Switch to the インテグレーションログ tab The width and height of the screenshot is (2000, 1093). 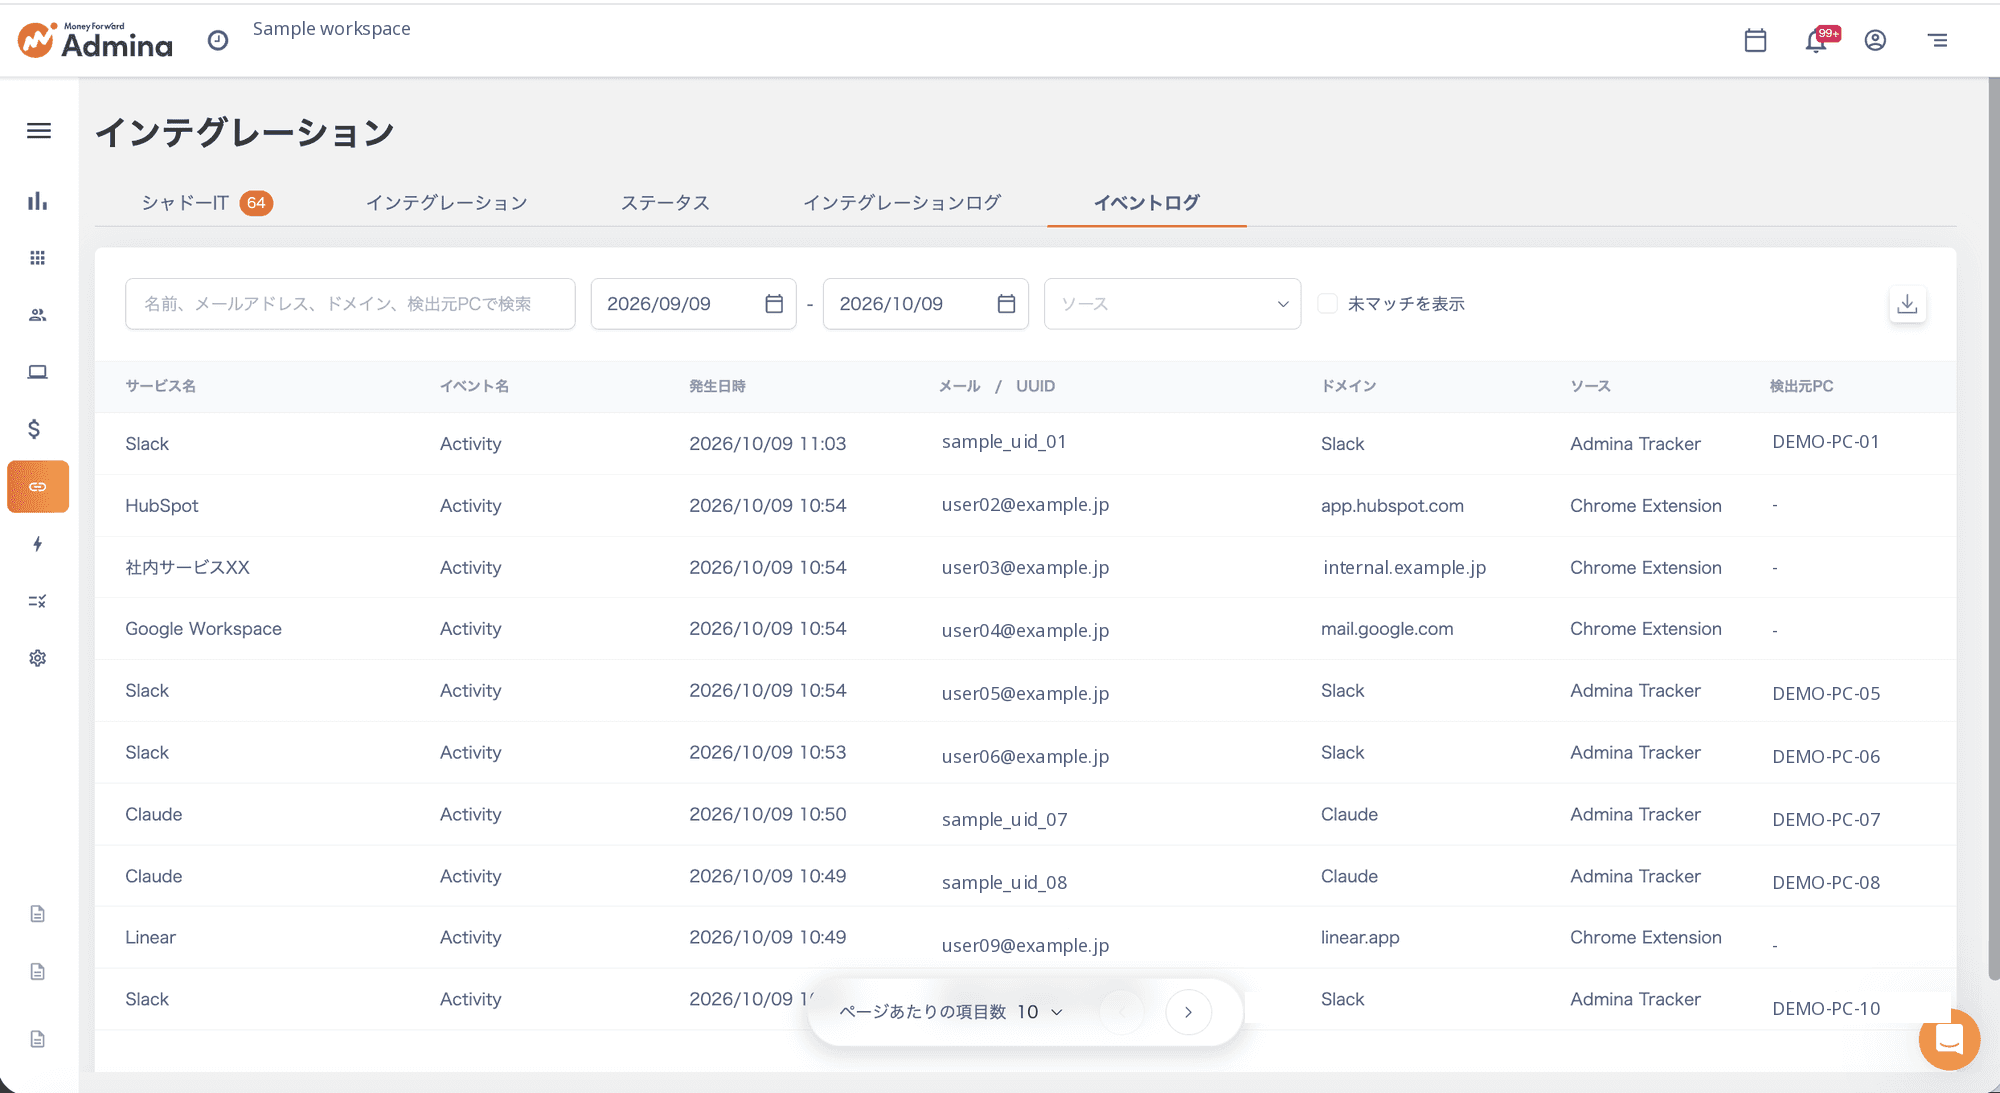(x=901, y=203)
